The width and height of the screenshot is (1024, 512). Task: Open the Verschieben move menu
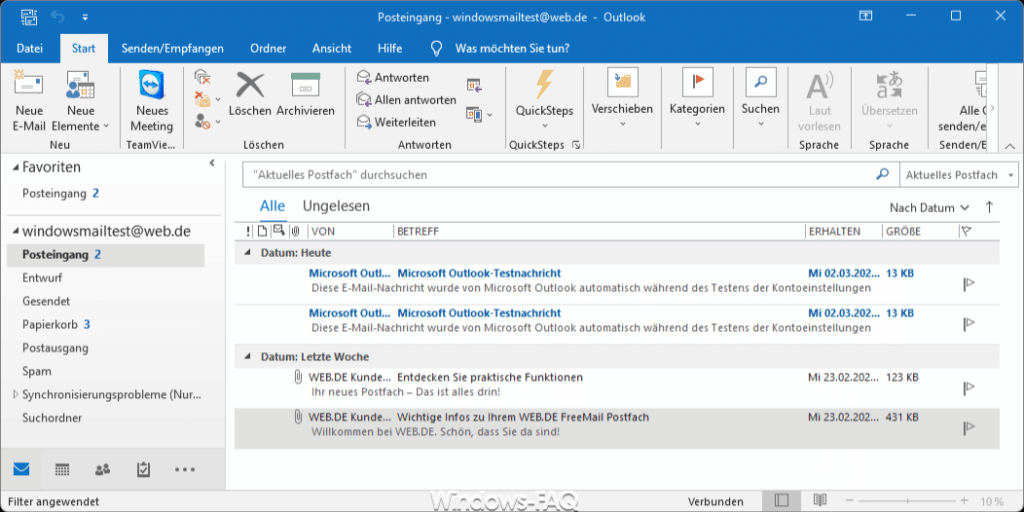click(622, 99)
